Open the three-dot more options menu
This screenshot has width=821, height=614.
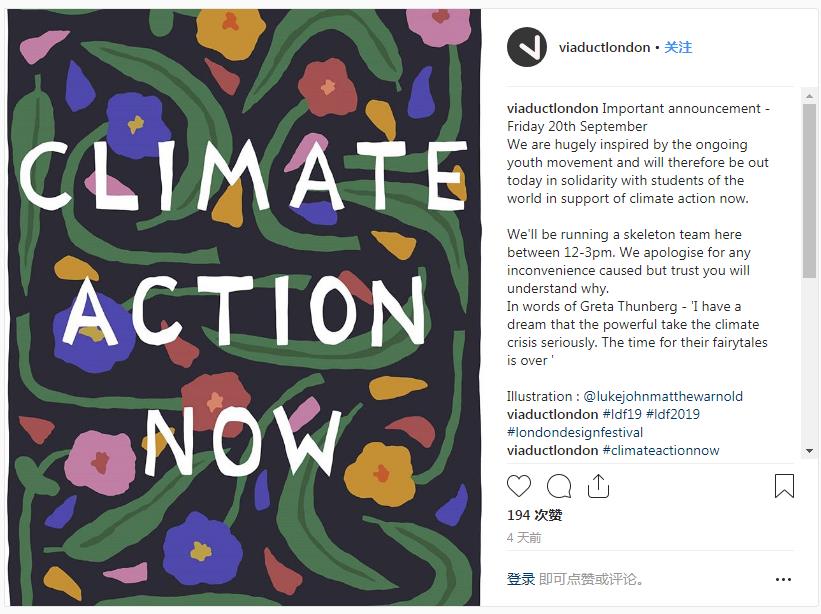pos(783,579)
